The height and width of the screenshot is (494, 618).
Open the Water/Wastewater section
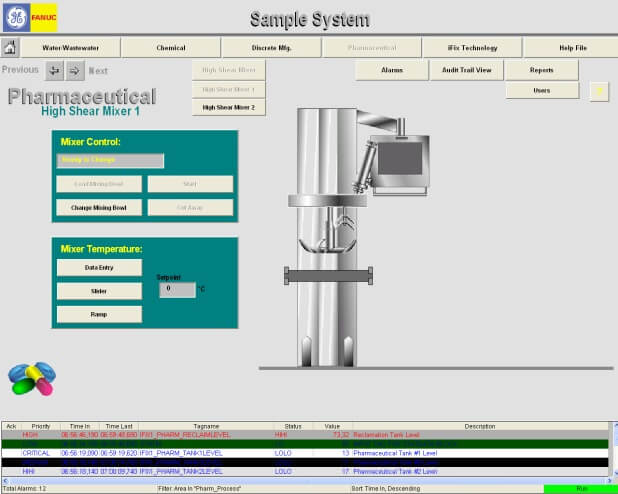(71, 48)
